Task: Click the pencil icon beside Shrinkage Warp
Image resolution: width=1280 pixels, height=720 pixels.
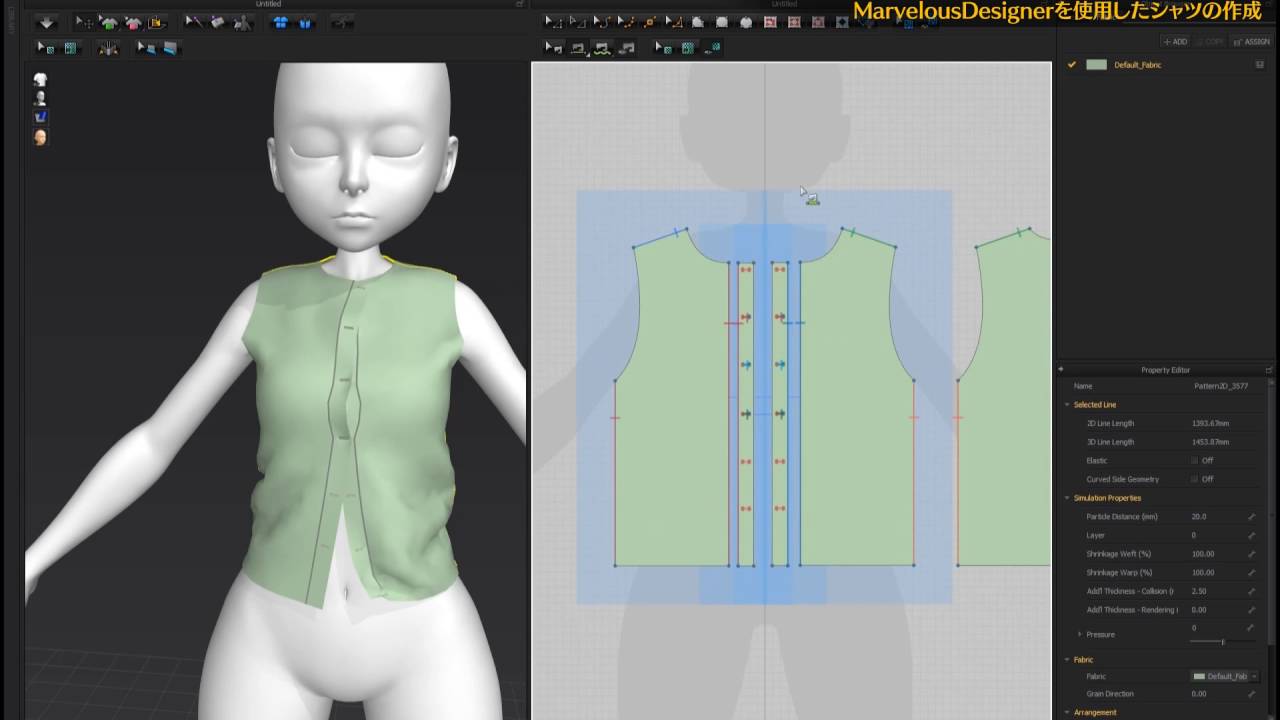Action: tap(1251, 572)
